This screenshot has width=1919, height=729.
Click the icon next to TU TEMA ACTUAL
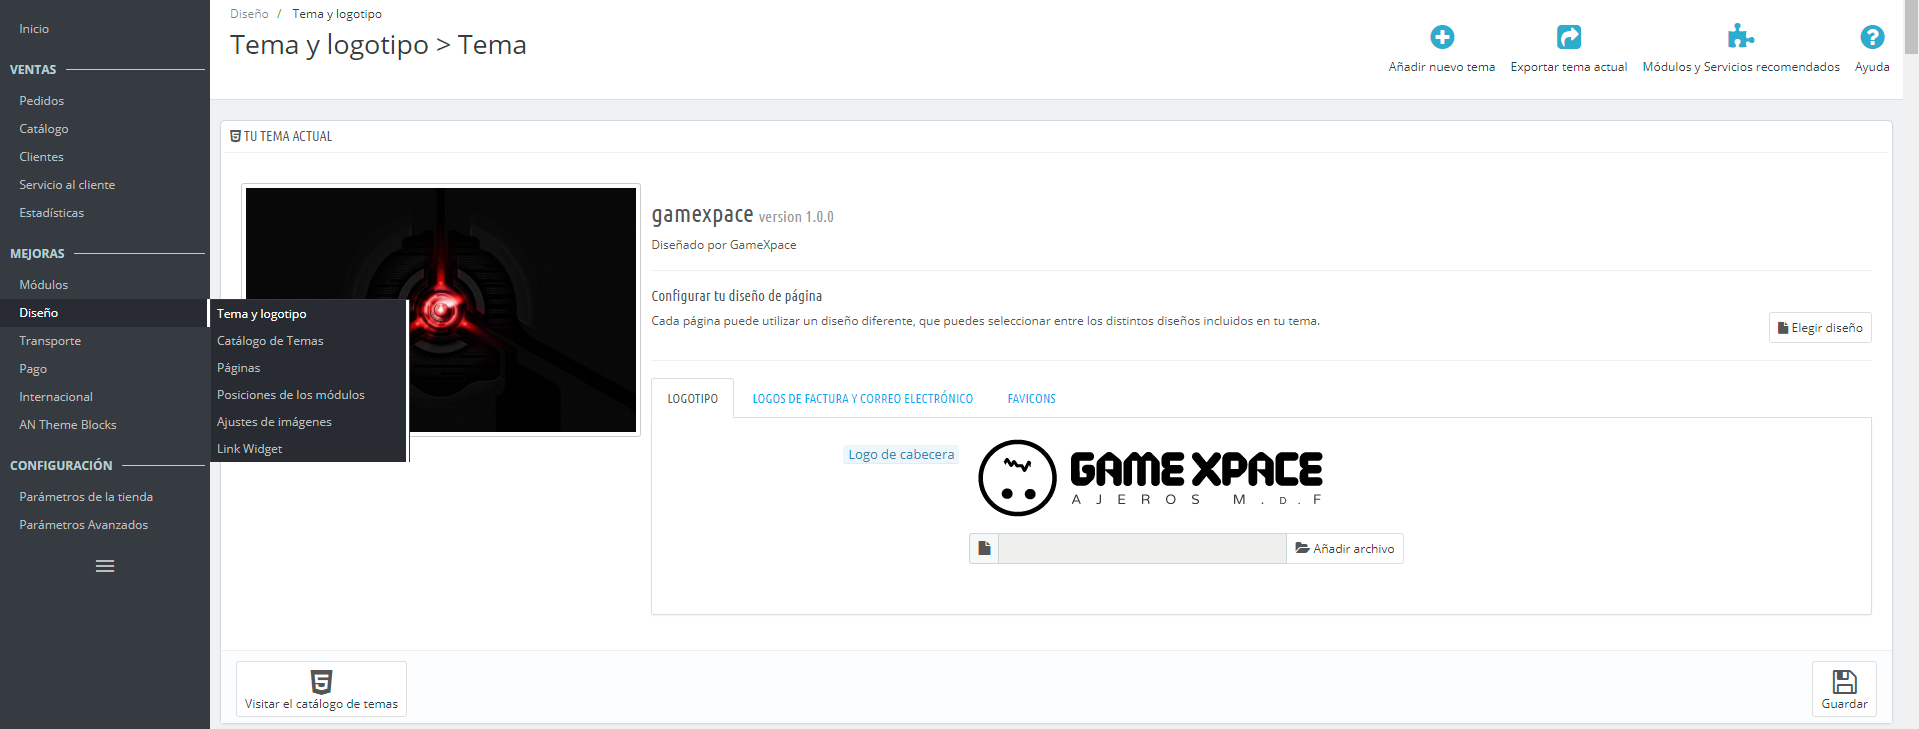coord(235,136)
